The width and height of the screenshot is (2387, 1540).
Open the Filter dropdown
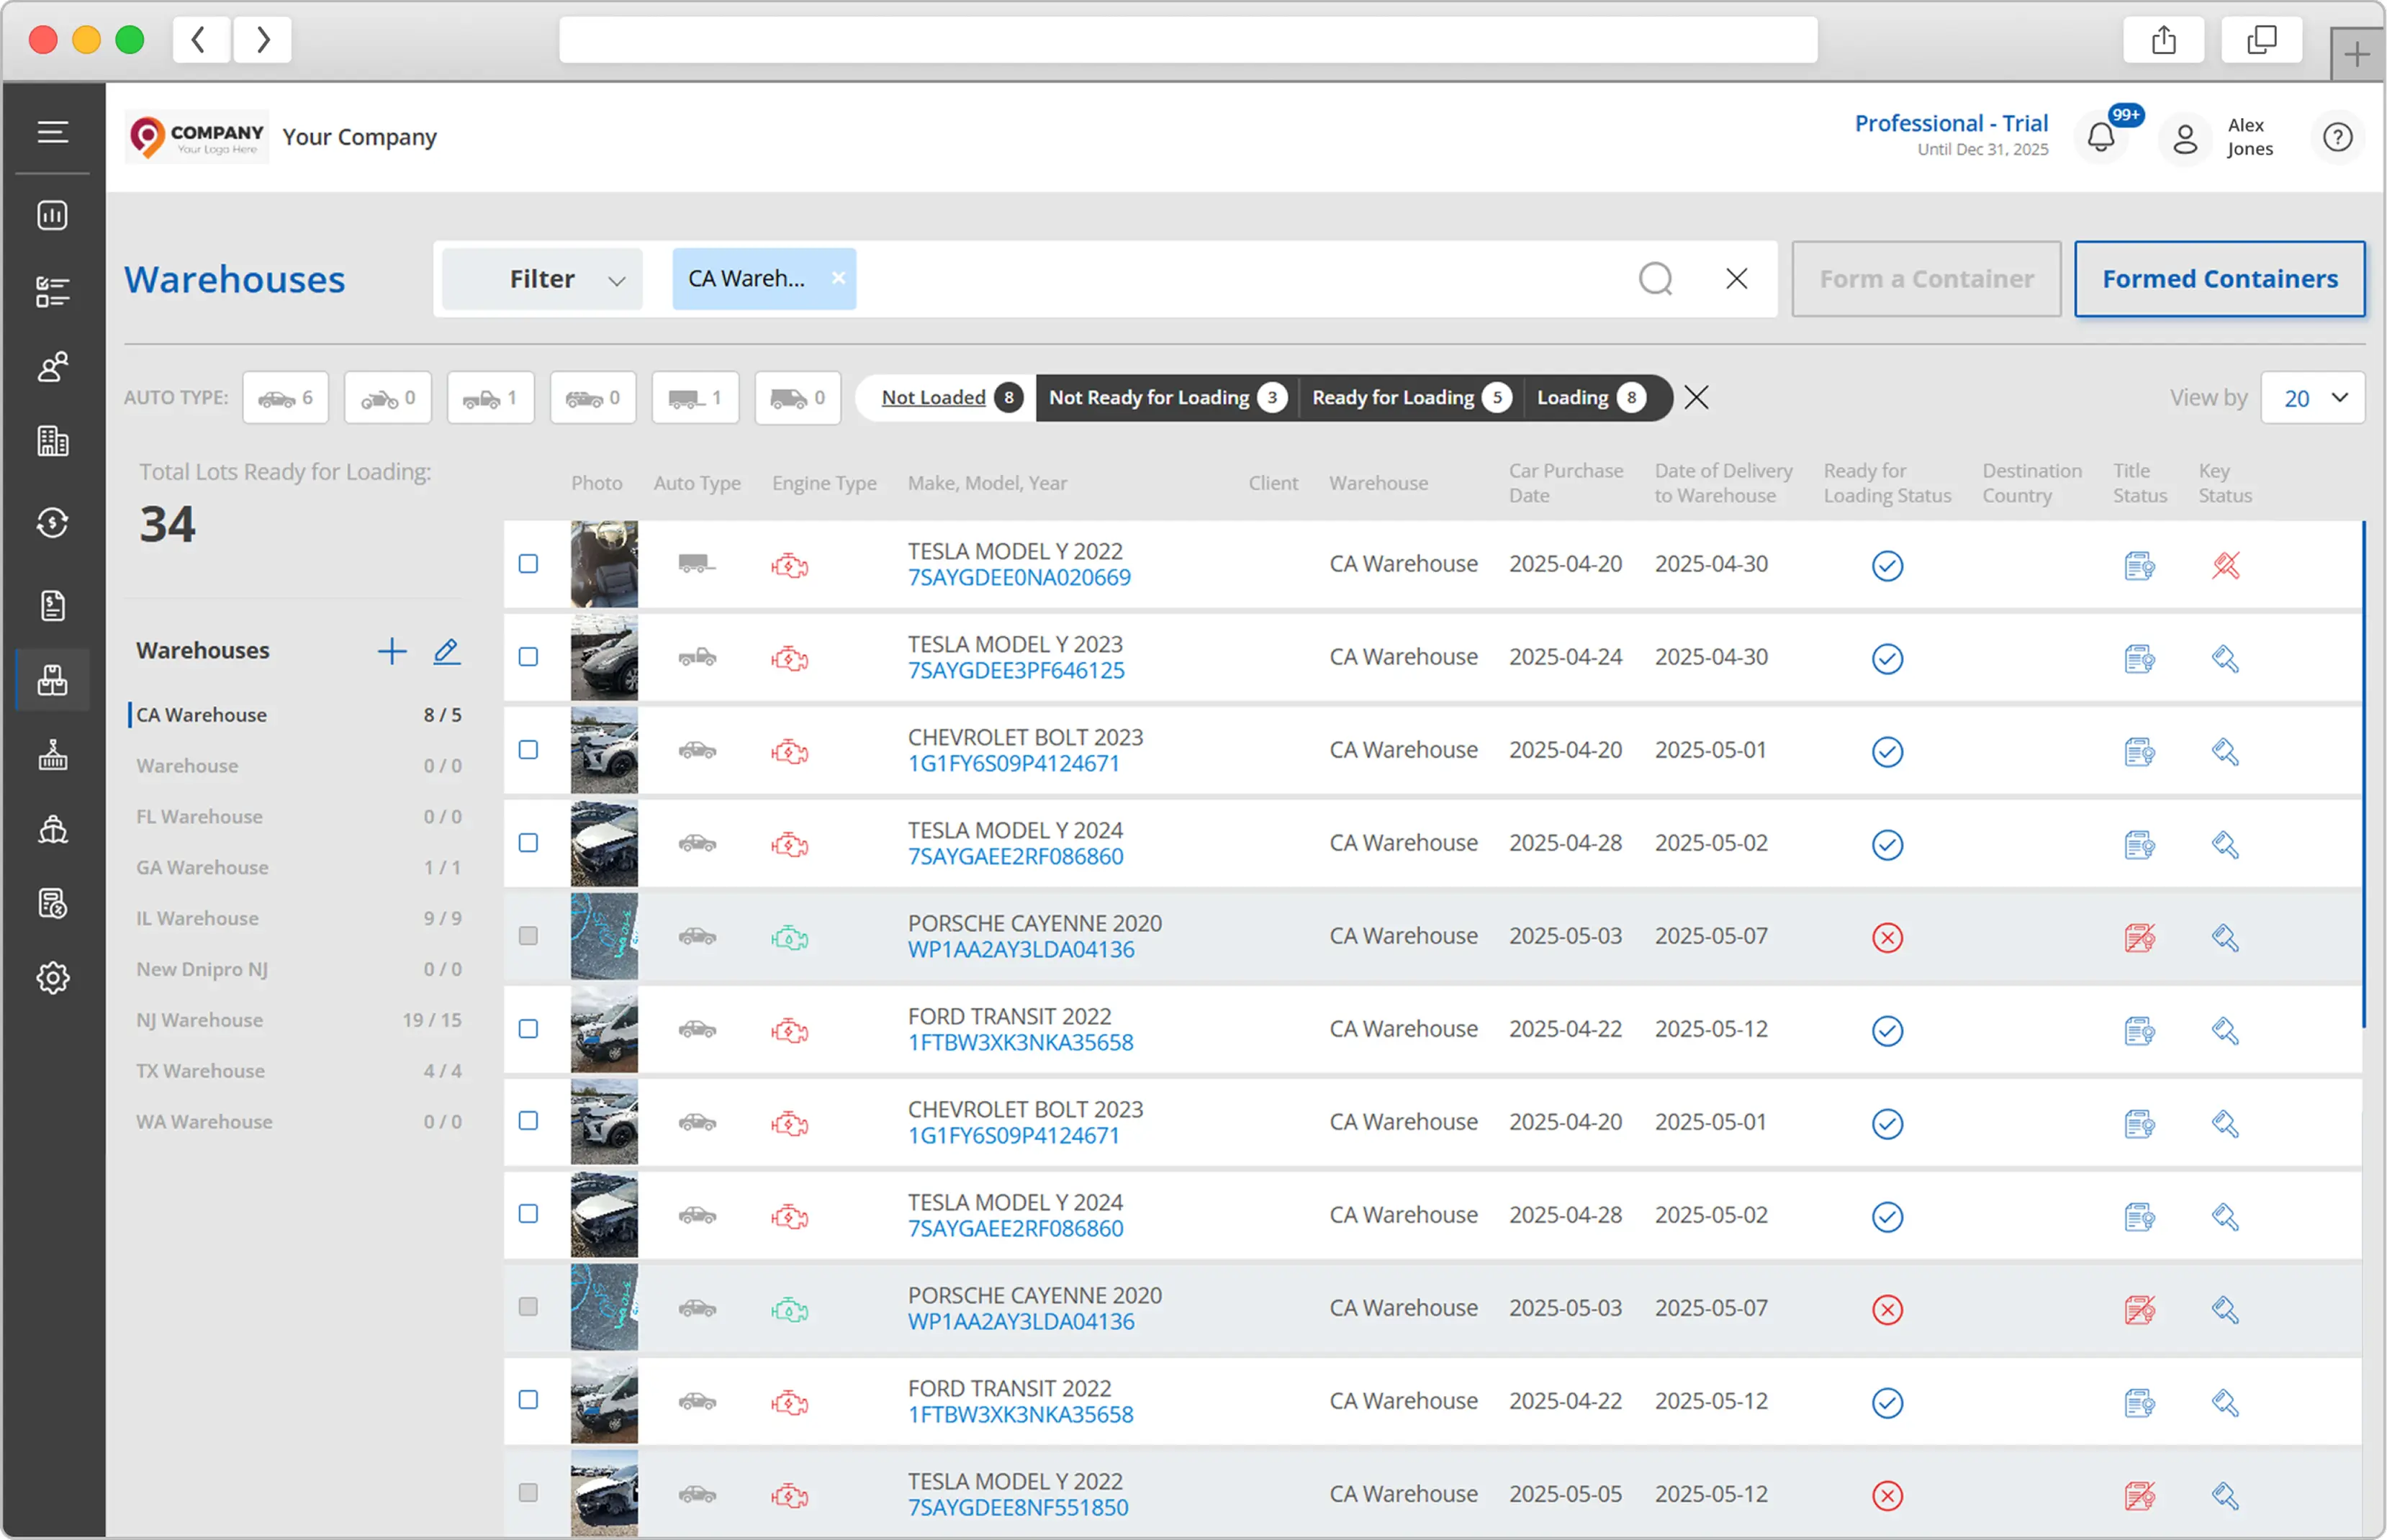click(543, 279)
